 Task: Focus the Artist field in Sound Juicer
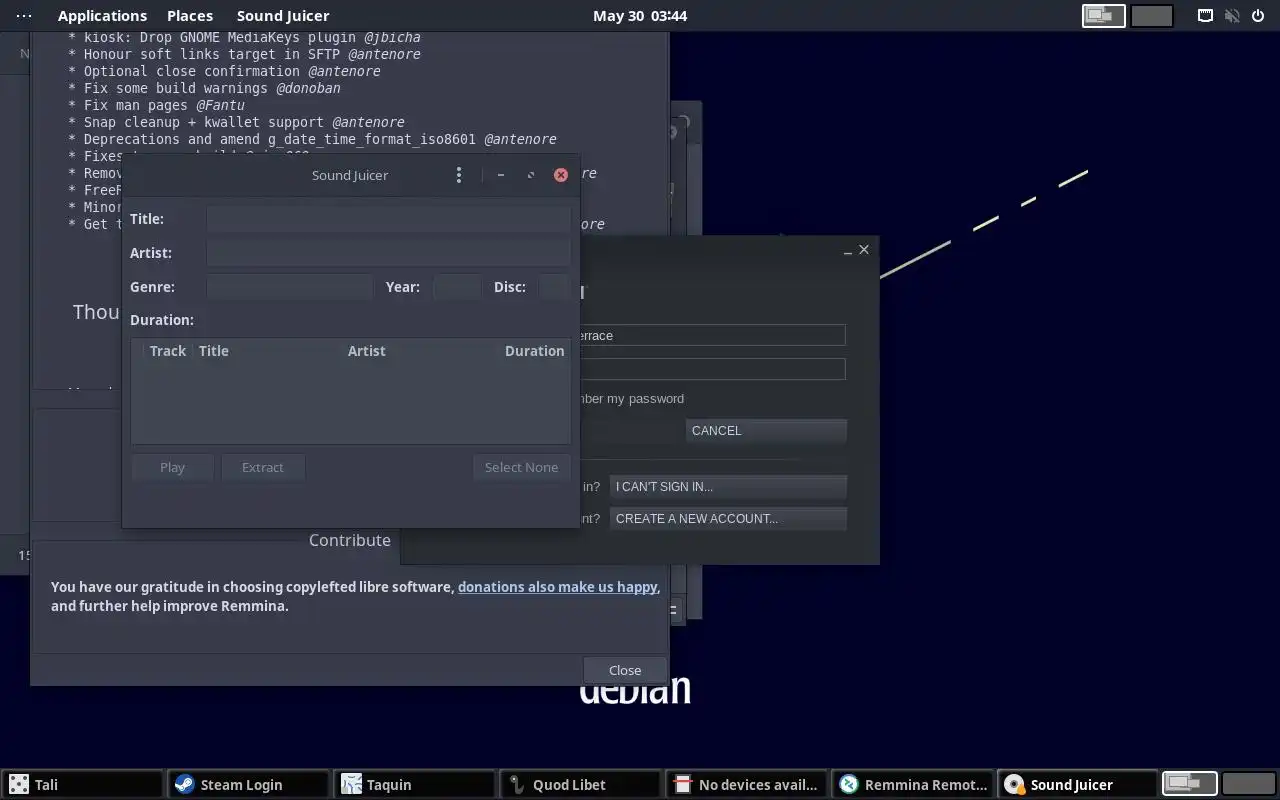pyautogui.click(x=388, y=253)
